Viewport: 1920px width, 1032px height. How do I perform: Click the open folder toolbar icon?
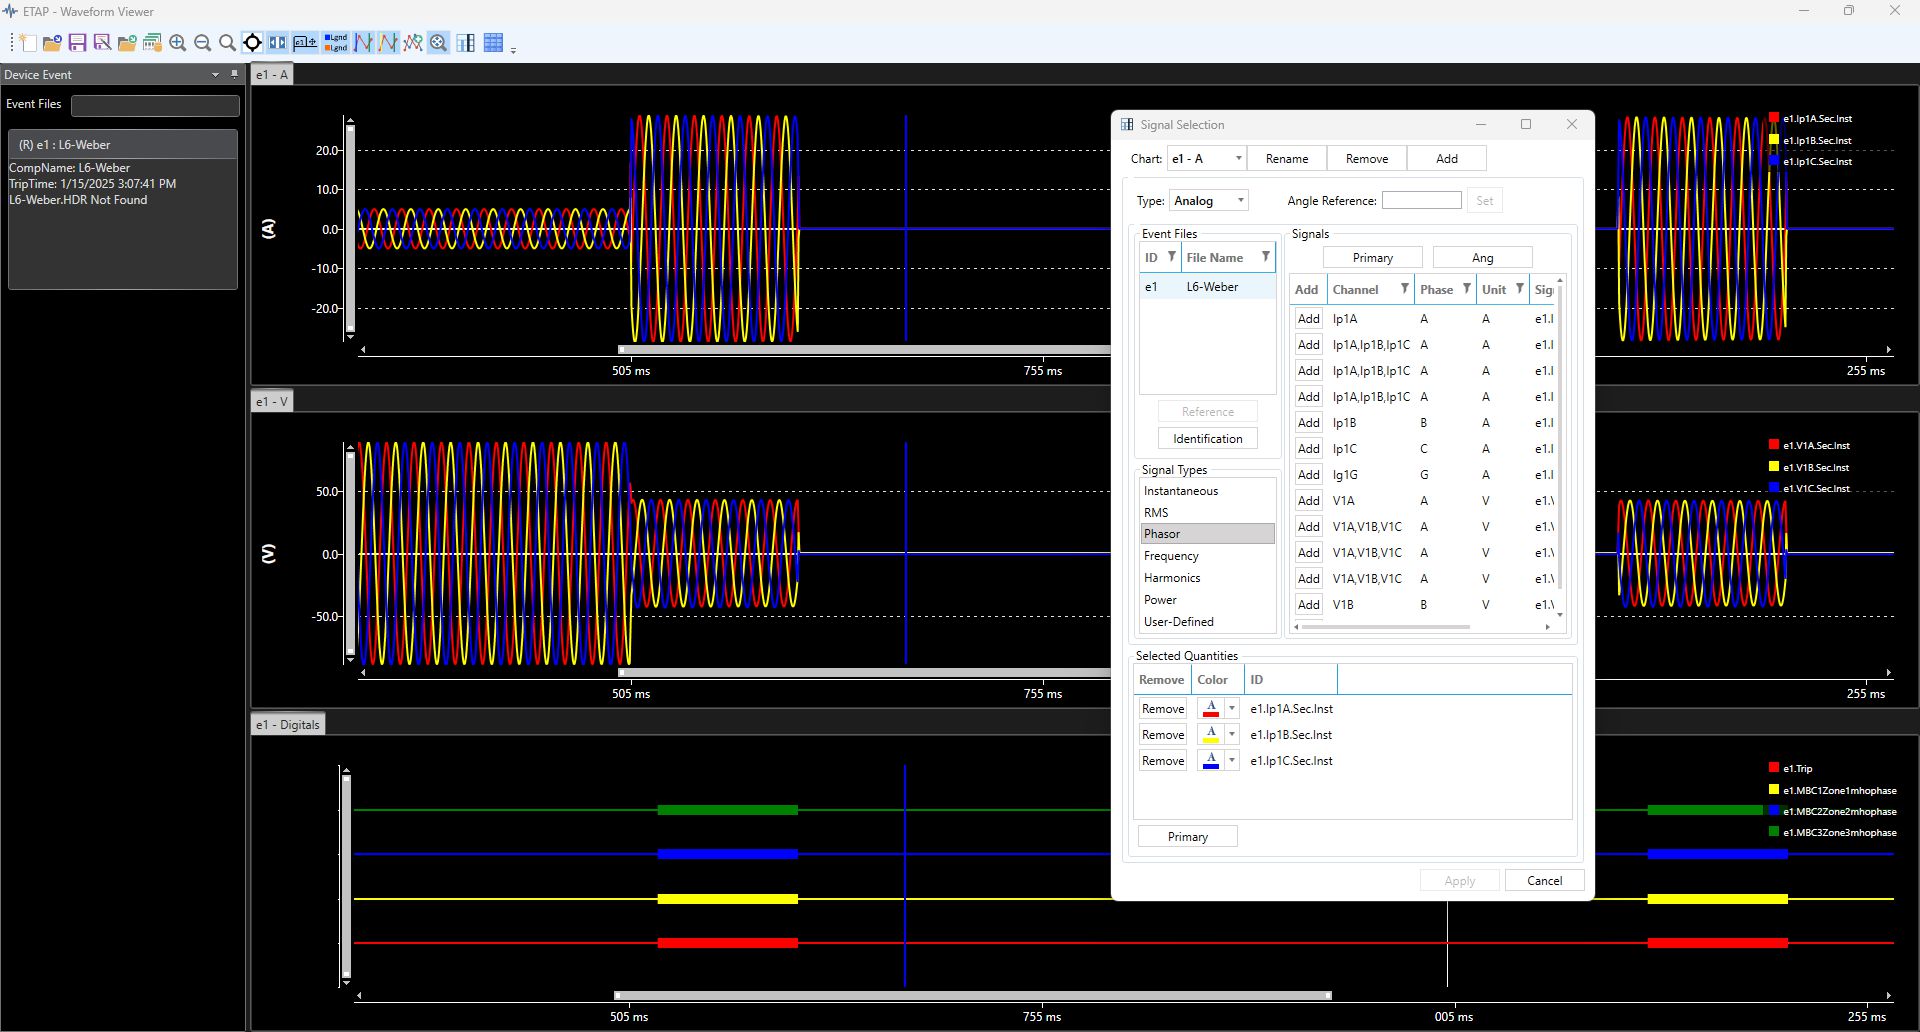tap(52, 43)
